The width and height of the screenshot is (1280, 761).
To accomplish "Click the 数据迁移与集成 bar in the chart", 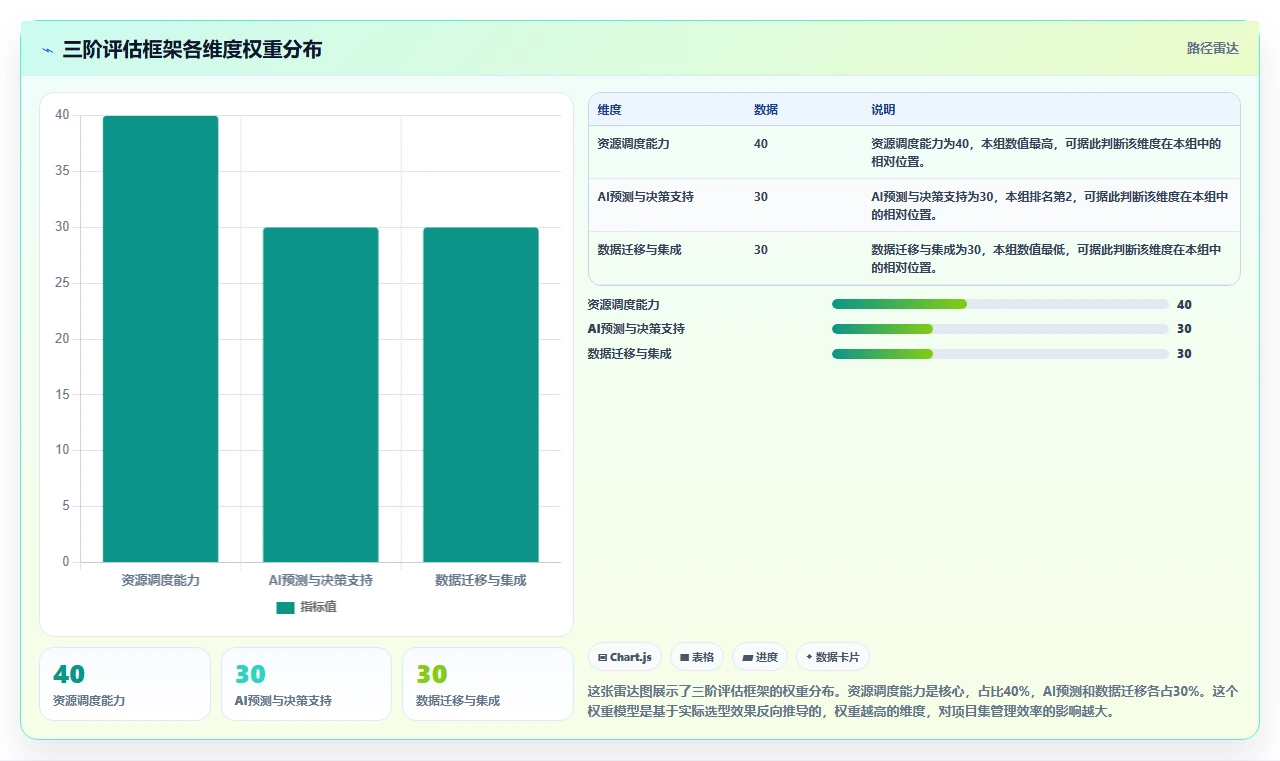I will click(481, 395).
